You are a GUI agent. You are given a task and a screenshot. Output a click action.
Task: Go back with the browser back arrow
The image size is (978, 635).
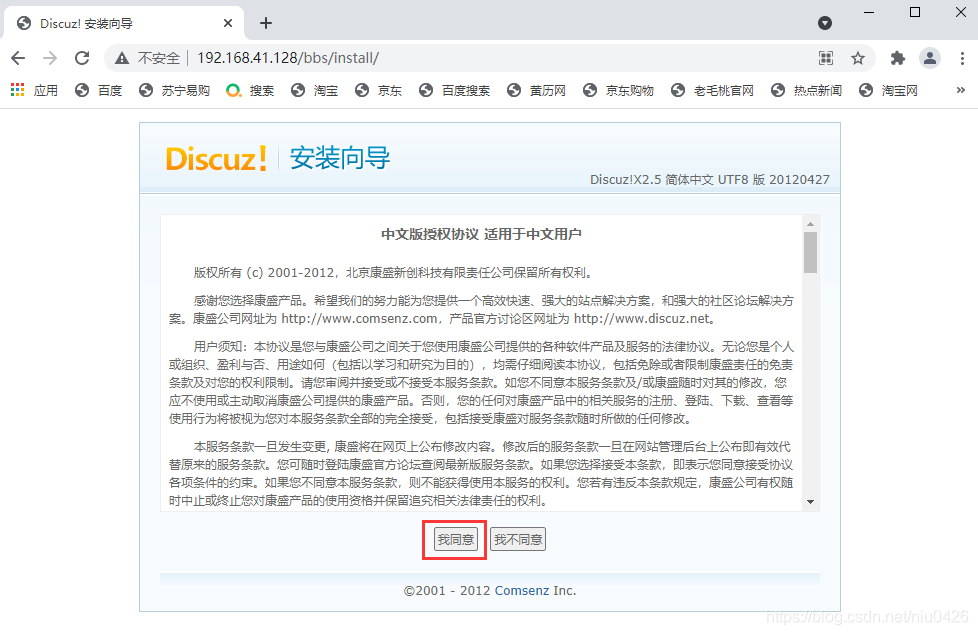point(18,58)
